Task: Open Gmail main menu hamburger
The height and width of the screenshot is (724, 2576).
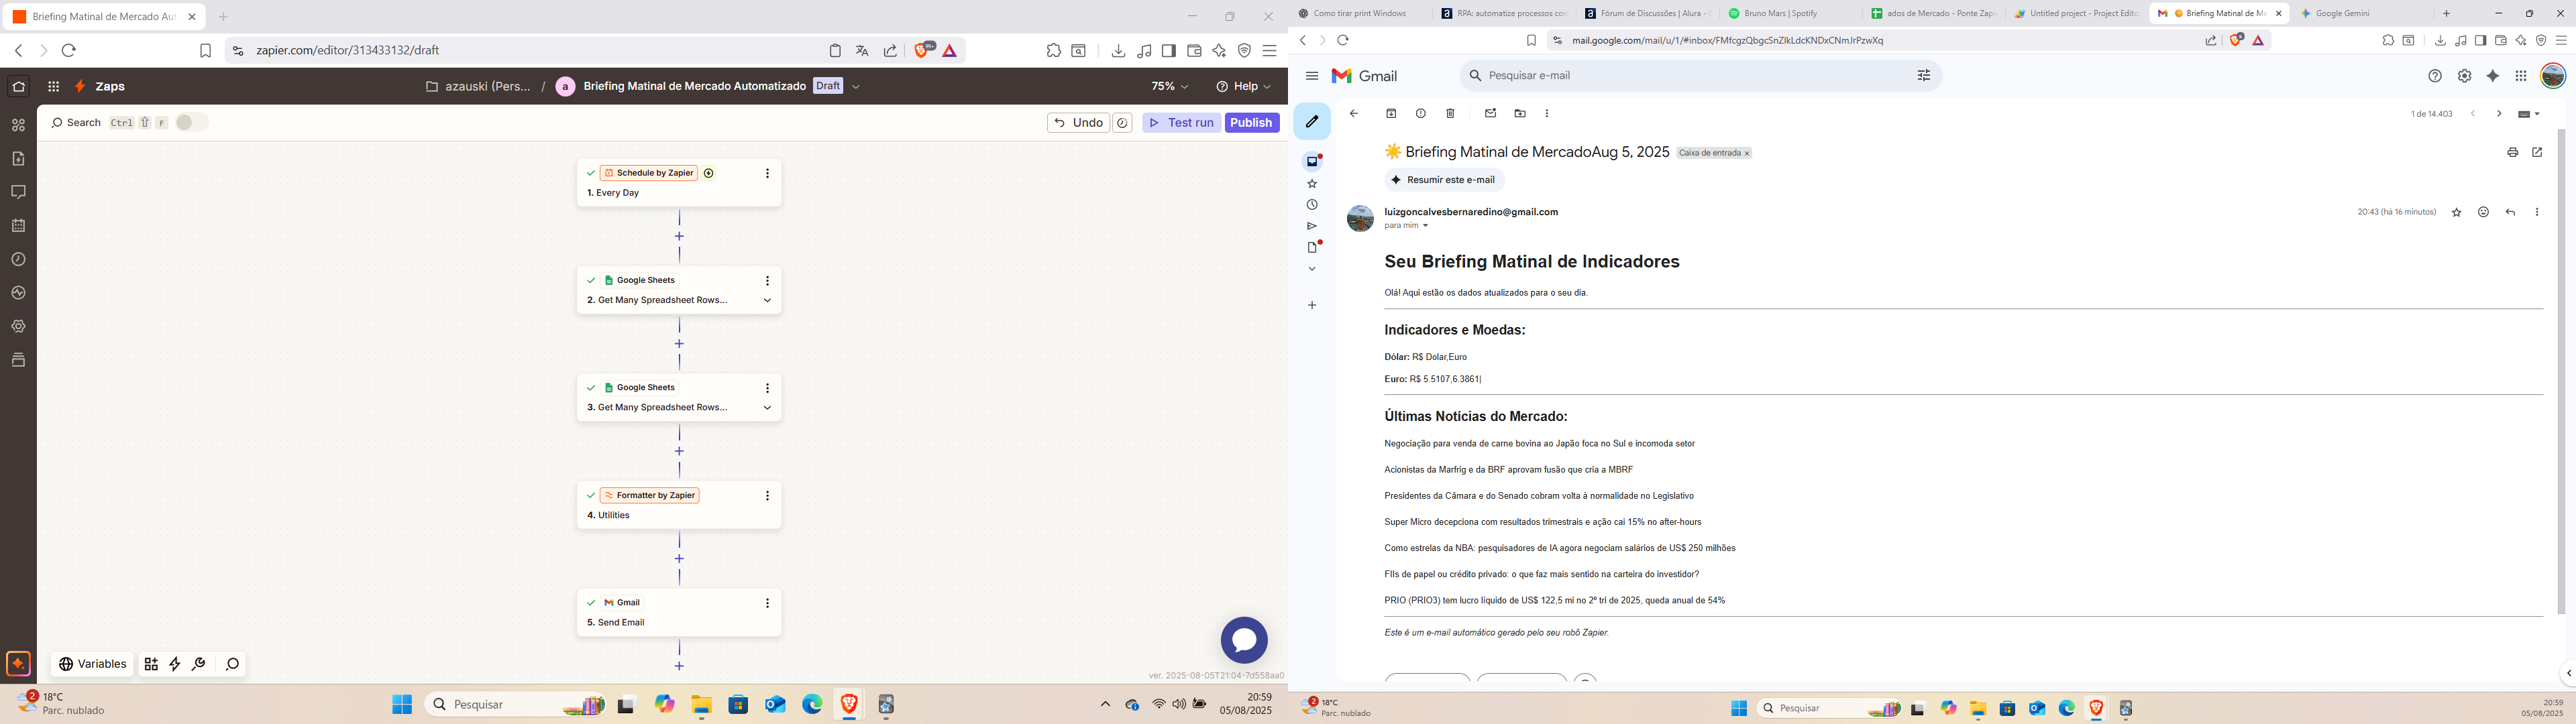Action: point(1312,76)
